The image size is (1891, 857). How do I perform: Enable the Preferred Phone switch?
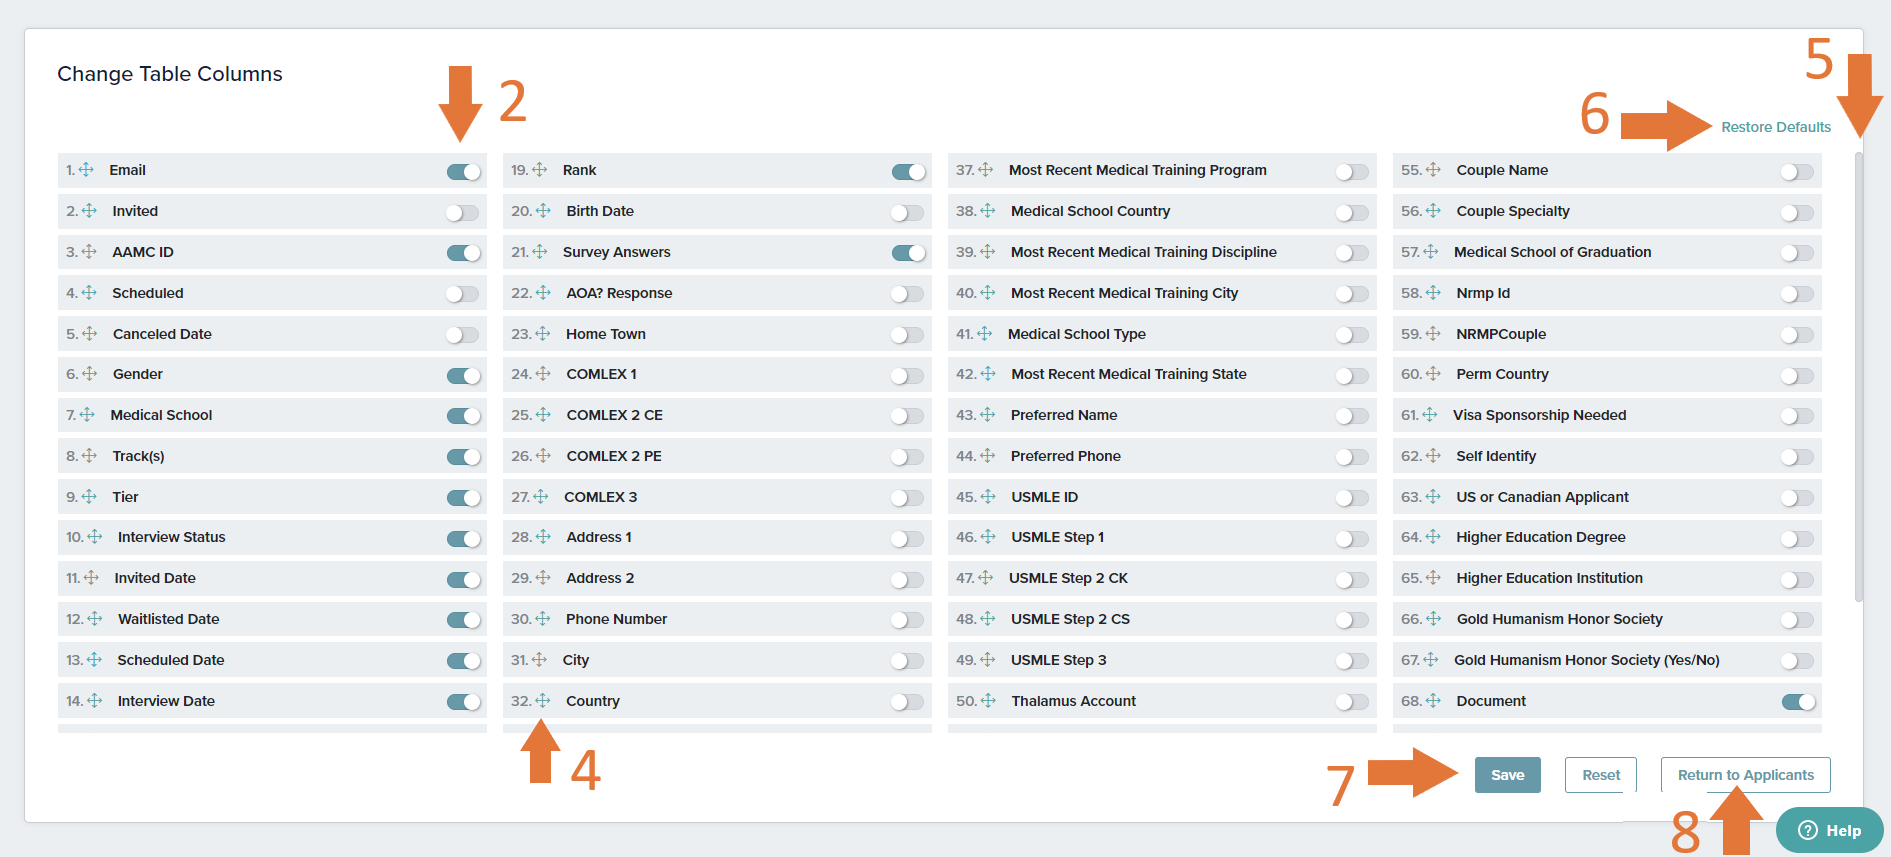coord(1352,457)
